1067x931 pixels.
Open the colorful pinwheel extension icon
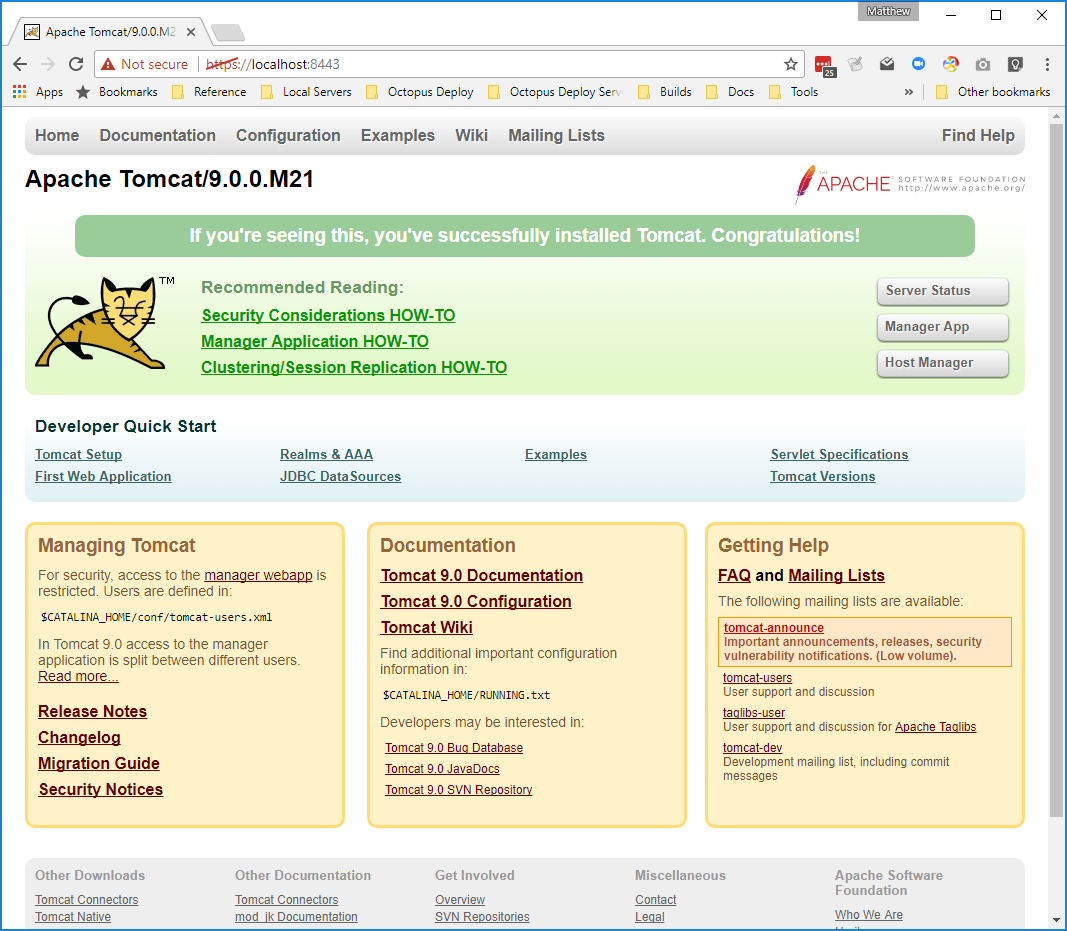point(950,63)
